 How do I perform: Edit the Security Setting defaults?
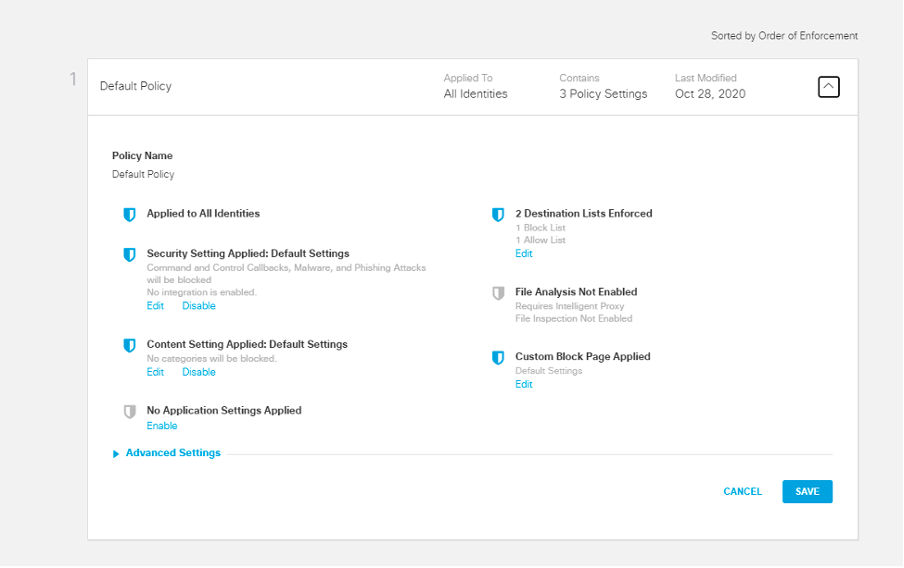click(155, 306)
